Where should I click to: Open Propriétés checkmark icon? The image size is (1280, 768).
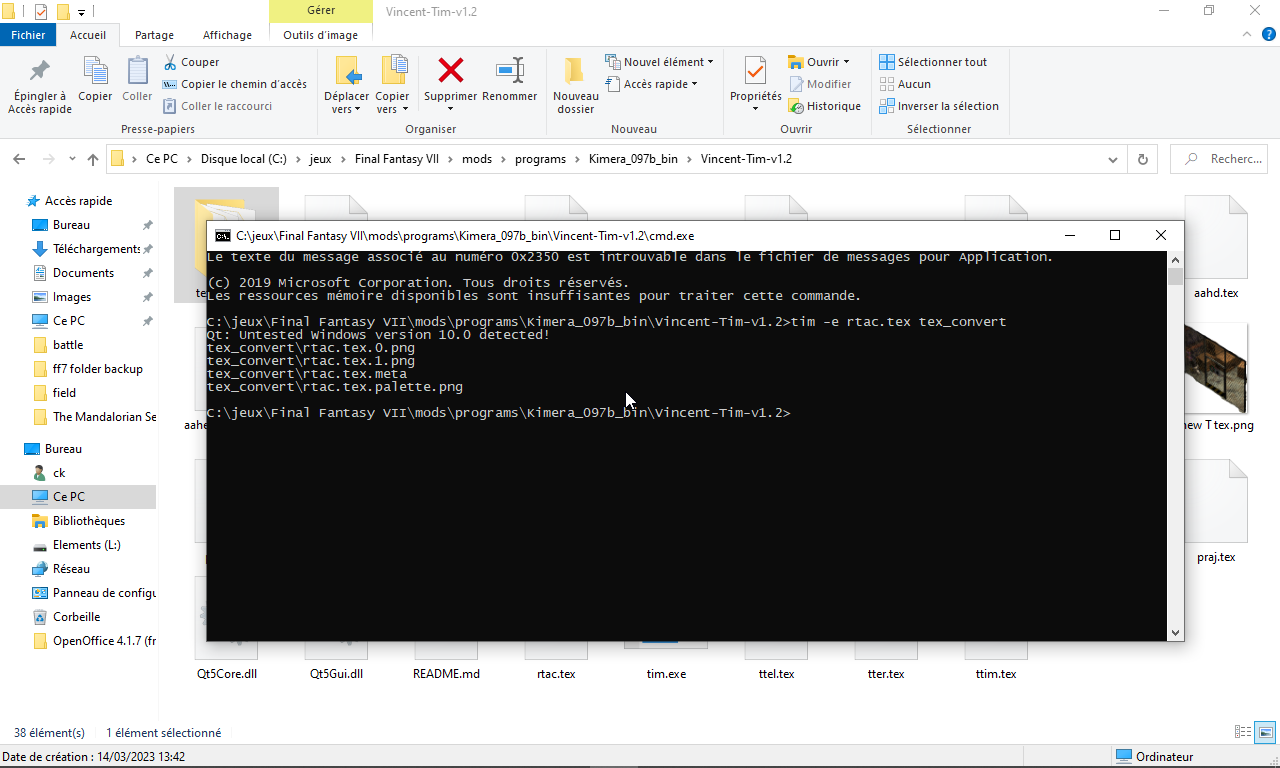pyautogui.click(x=756, y=71)
